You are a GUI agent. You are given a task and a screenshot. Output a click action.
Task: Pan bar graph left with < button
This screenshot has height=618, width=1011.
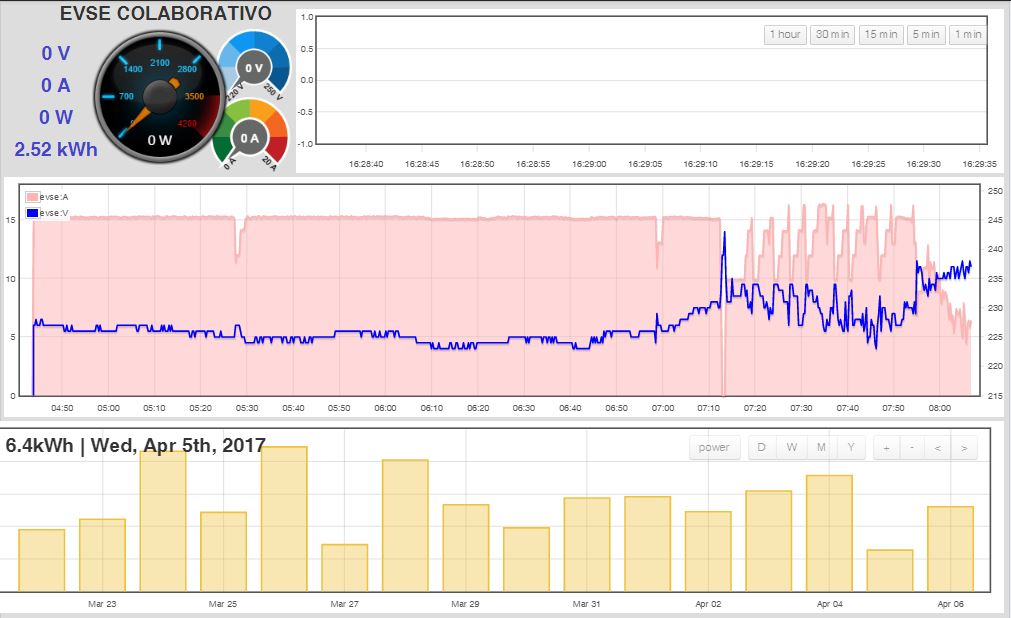tap(937, 447)
